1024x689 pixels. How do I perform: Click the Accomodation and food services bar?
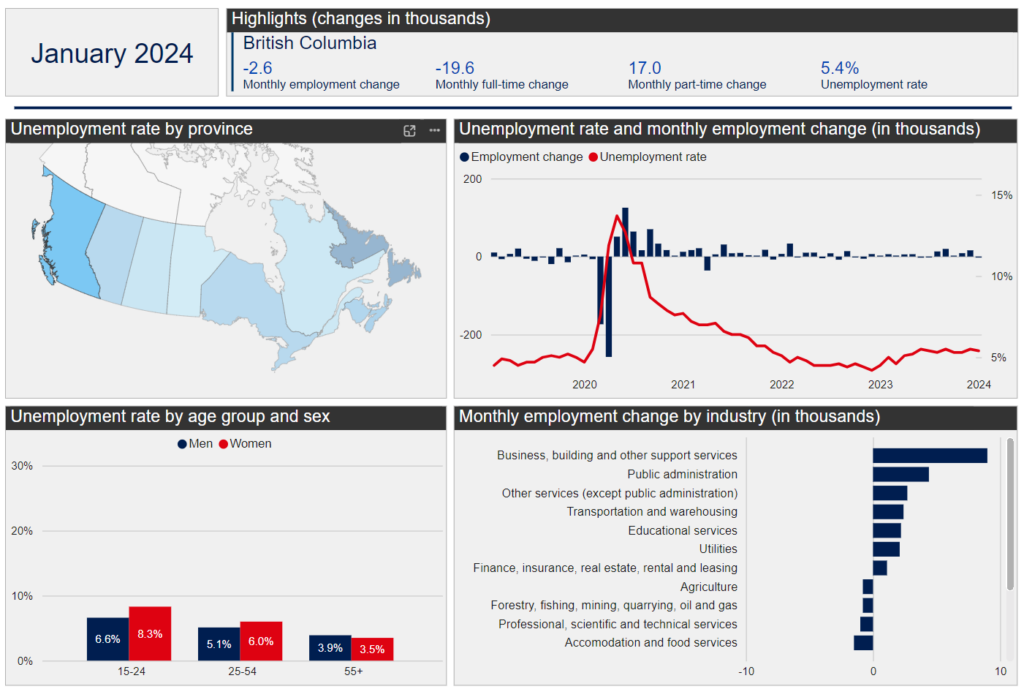(x=863, y=642)
